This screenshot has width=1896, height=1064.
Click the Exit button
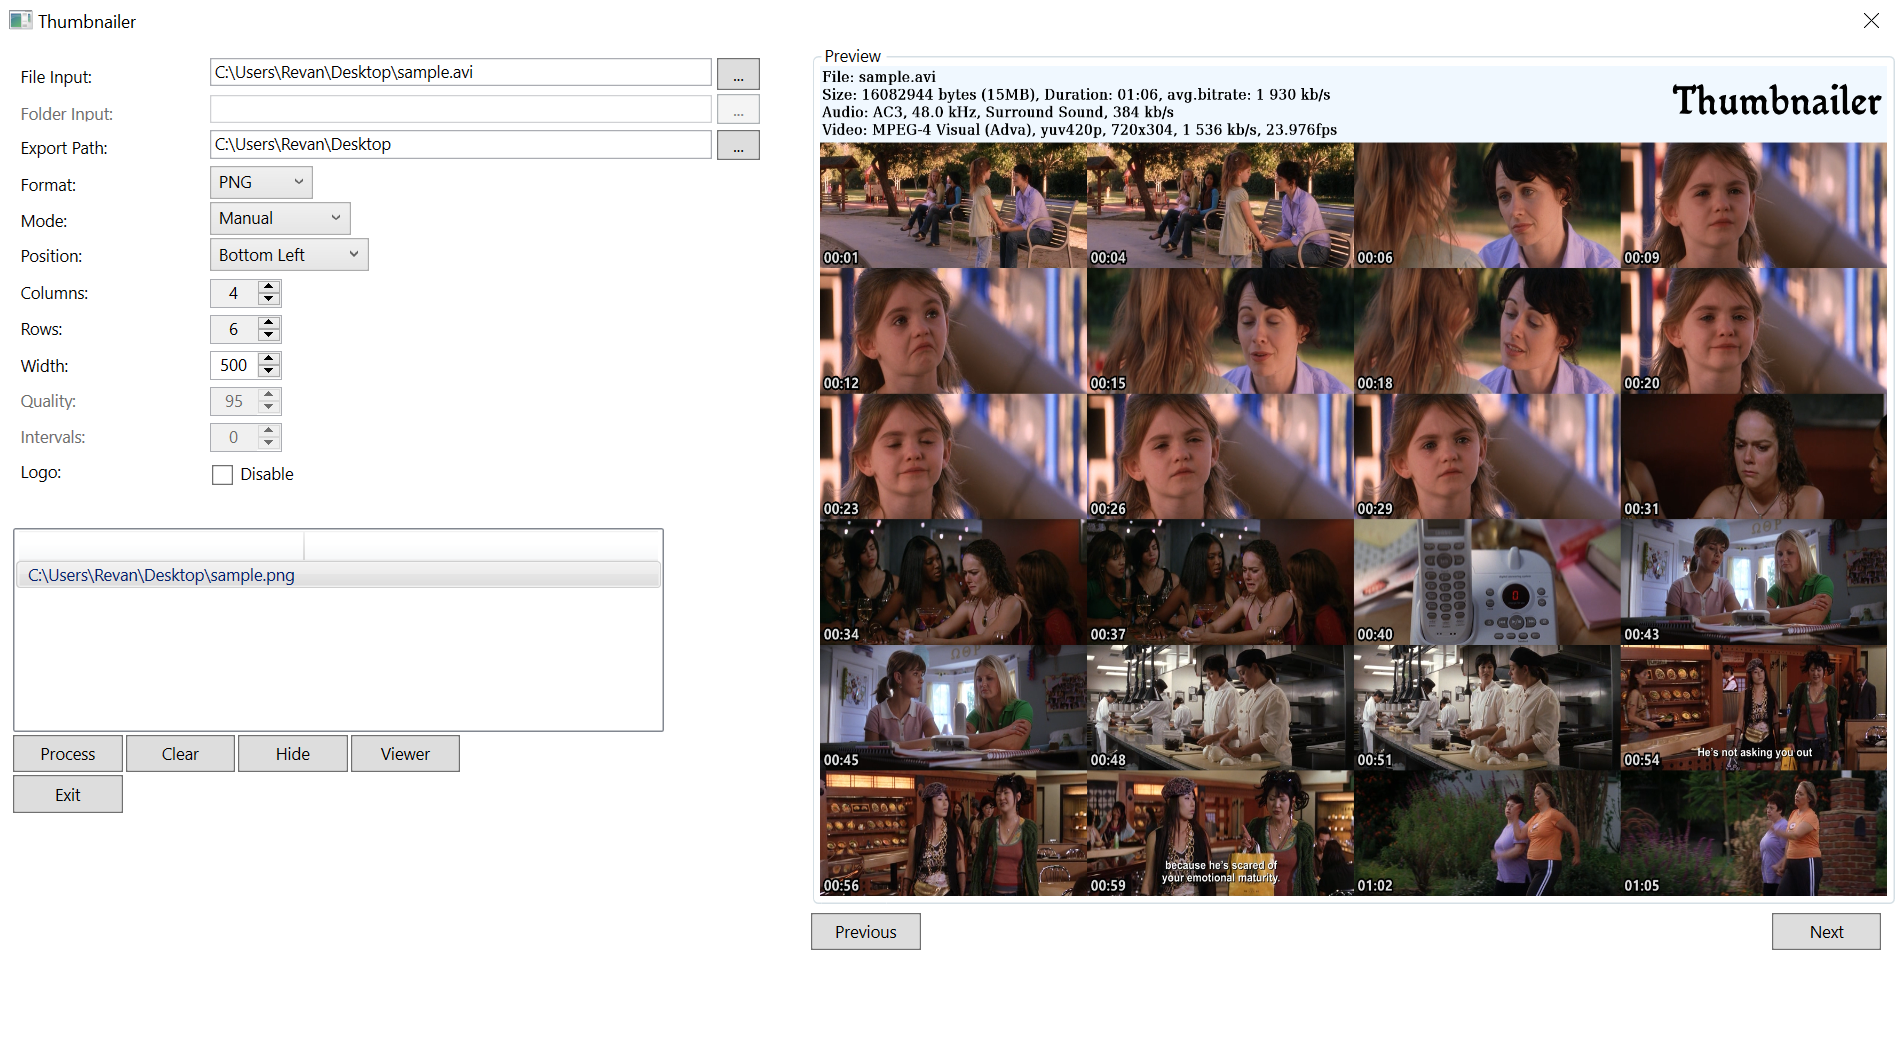tap(68, 795)
